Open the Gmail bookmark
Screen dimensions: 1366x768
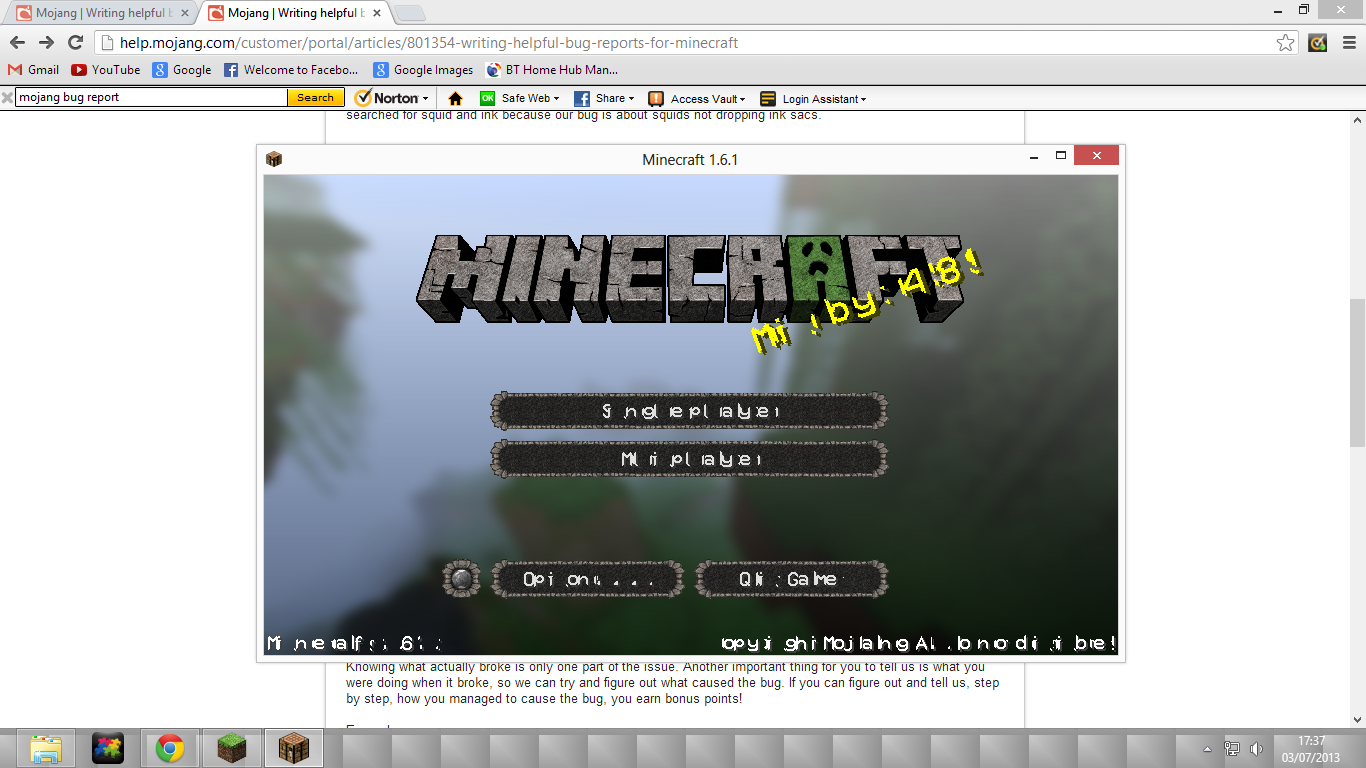33,70
